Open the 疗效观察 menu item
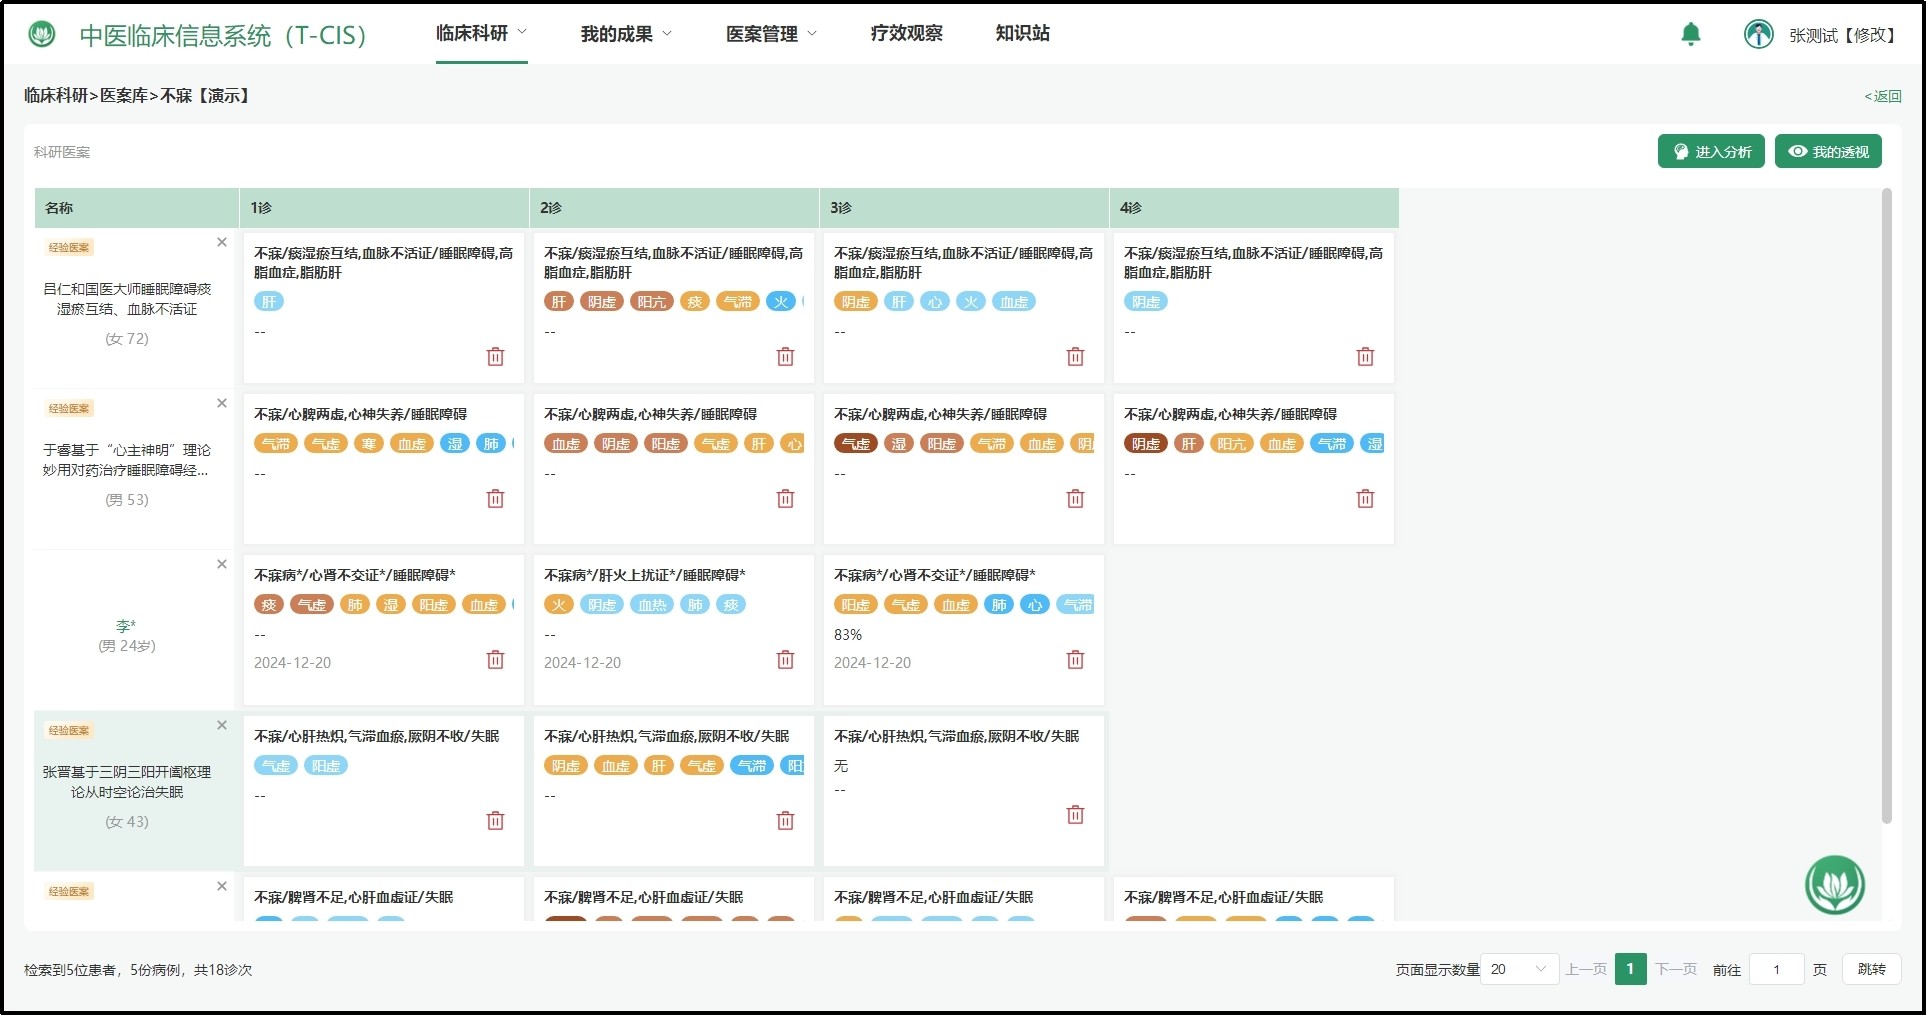 pyautogui.click(x=906, y=34)
